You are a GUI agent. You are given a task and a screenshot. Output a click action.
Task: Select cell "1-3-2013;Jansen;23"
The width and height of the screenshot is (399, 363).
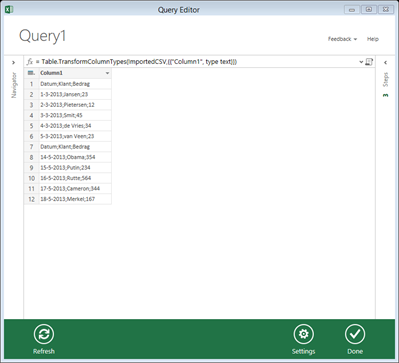tap(75, 94)
